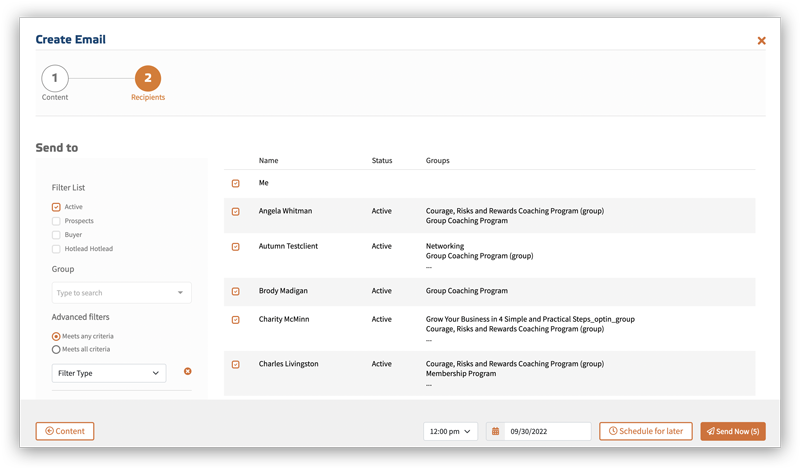Select the name Charity McMinn
This screenshot has height=469, width=800.
click(284, 319)
